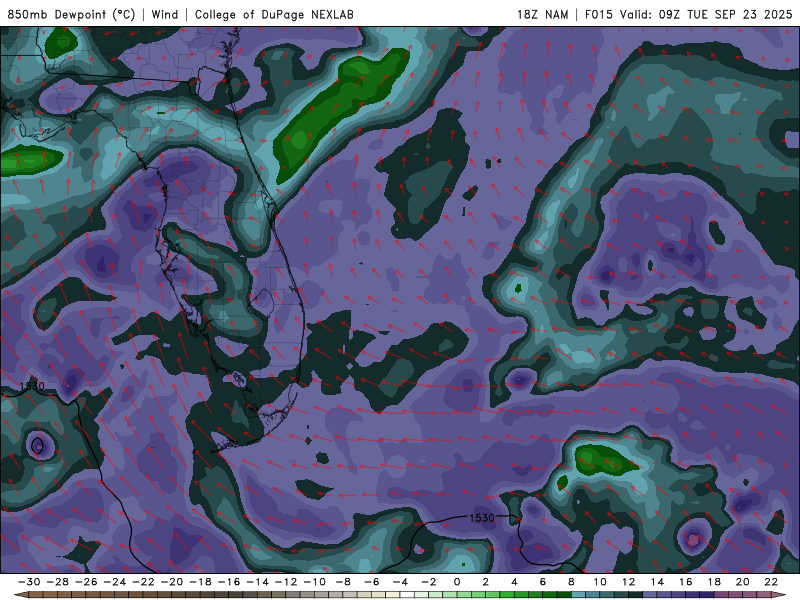Select the "6" legend value
The image size is (800, 600).
point(542,582)
